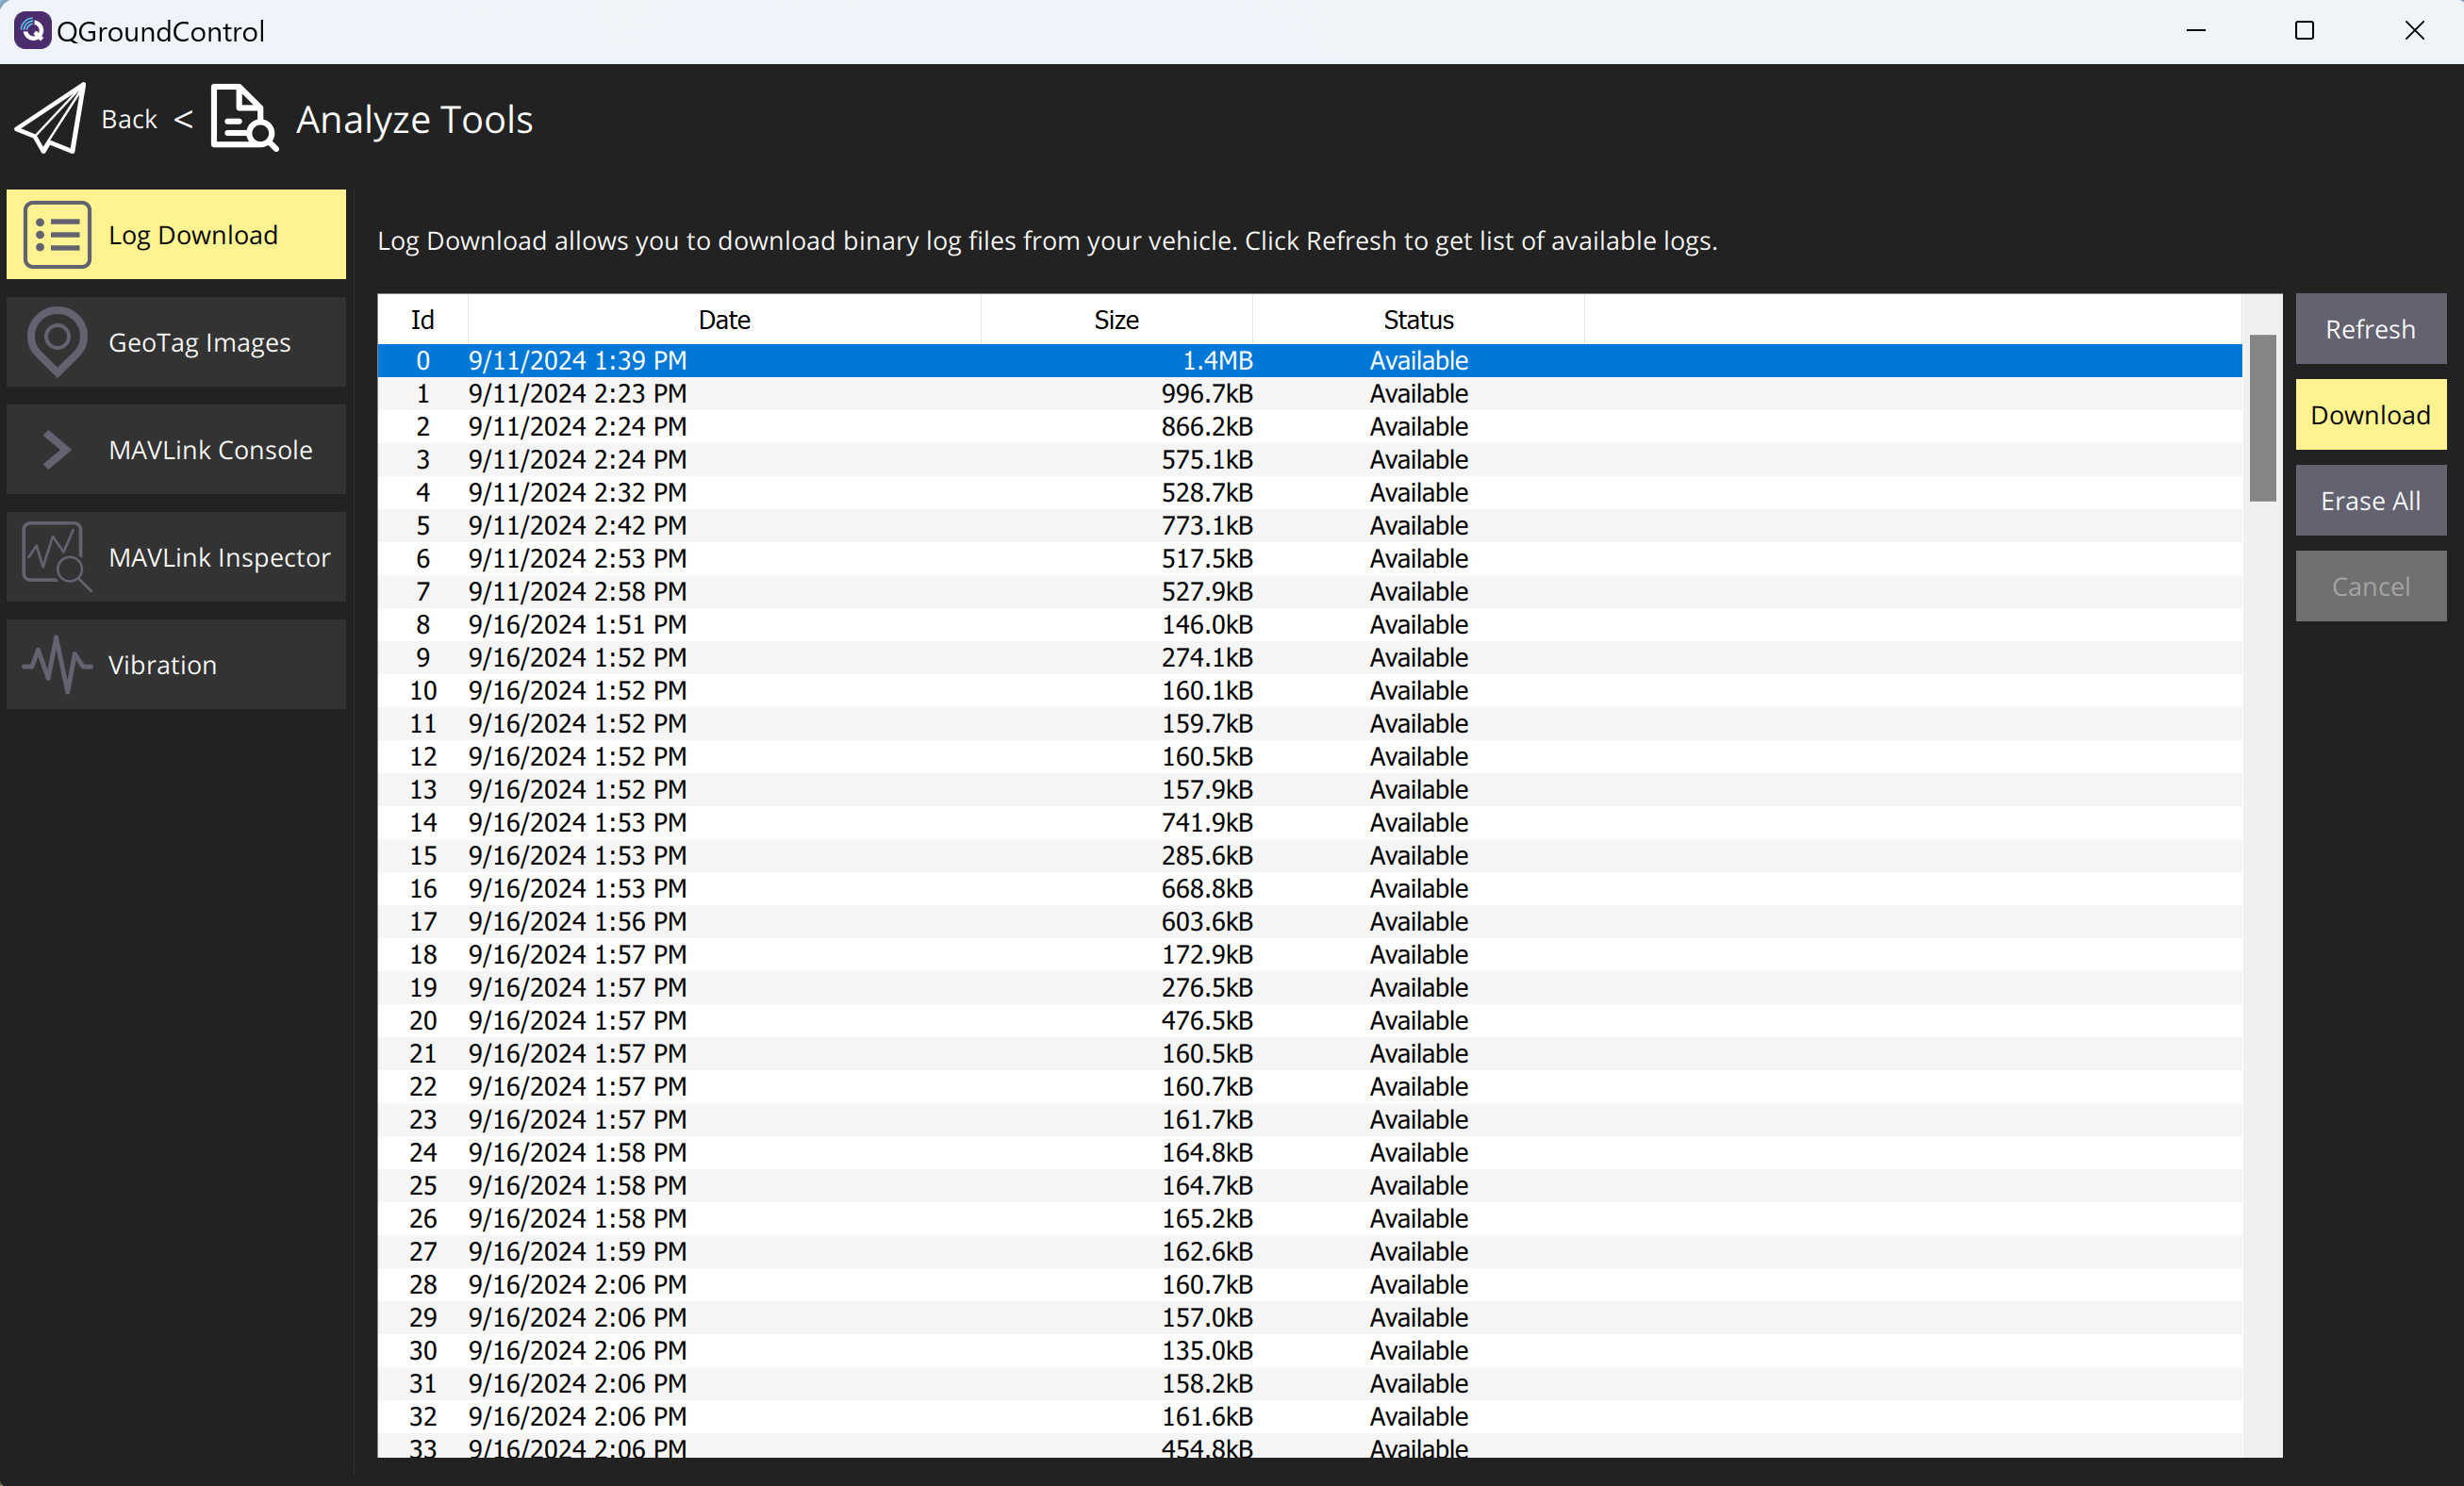This screenshot has height=1486, width=2464.
Task: Select log 7 with size 527.9kB
Action: click(1309, 592)
